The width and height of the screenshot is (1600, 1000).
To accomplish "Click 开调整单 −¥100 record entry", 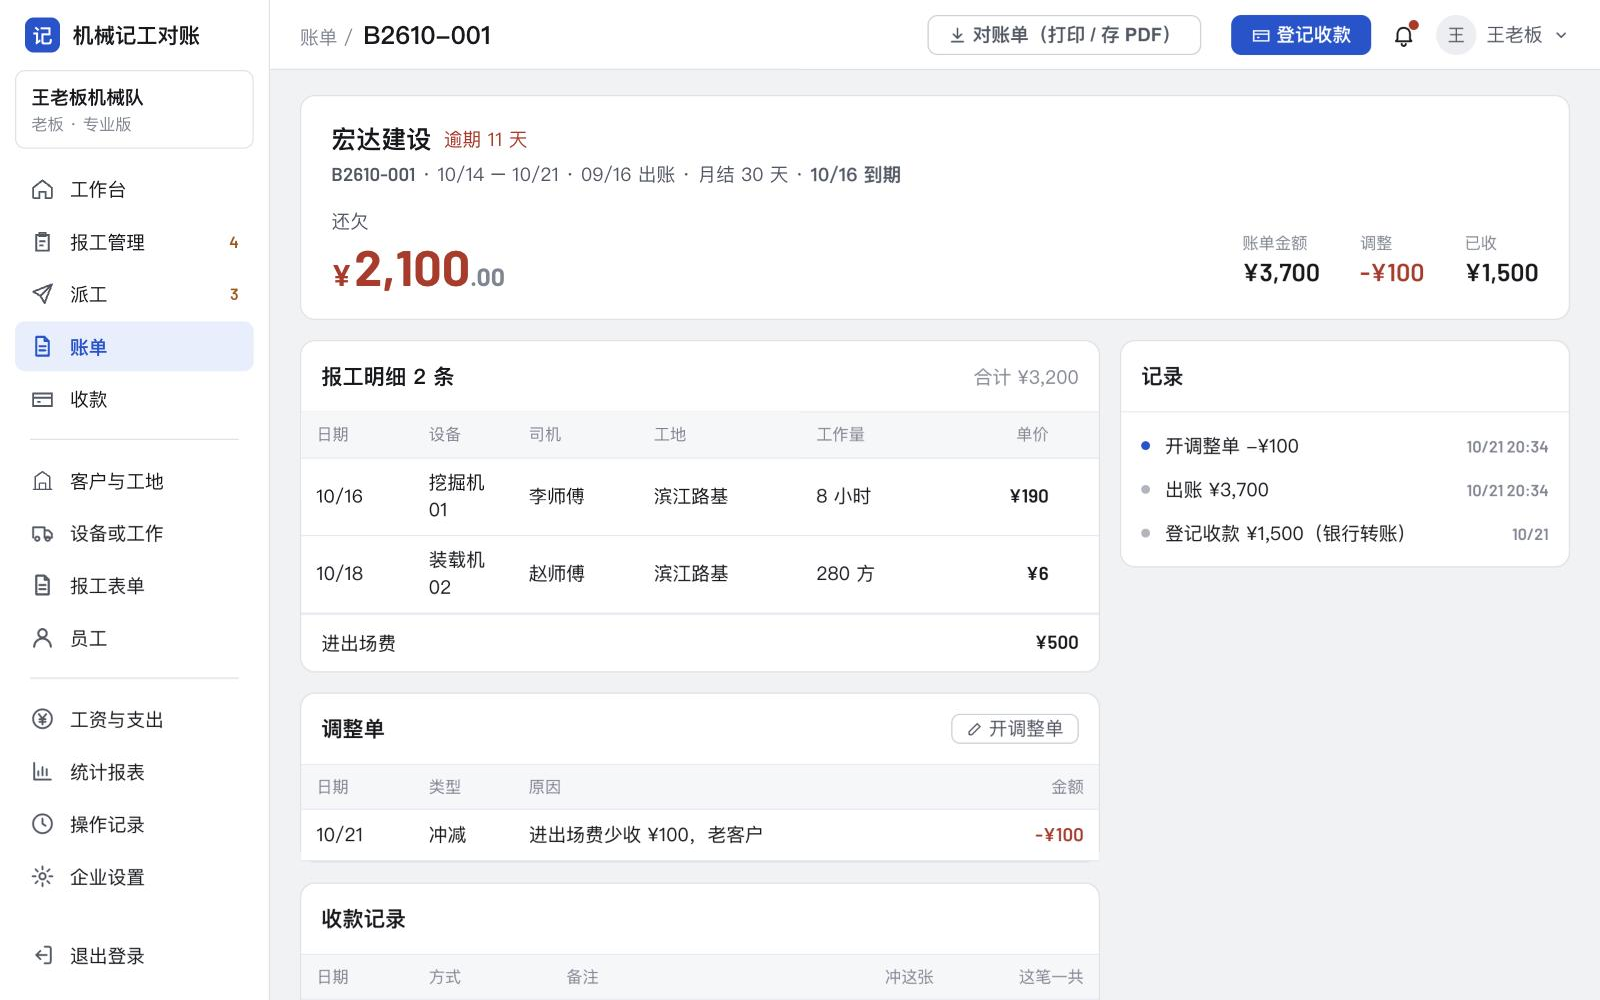I will 1231,446.
